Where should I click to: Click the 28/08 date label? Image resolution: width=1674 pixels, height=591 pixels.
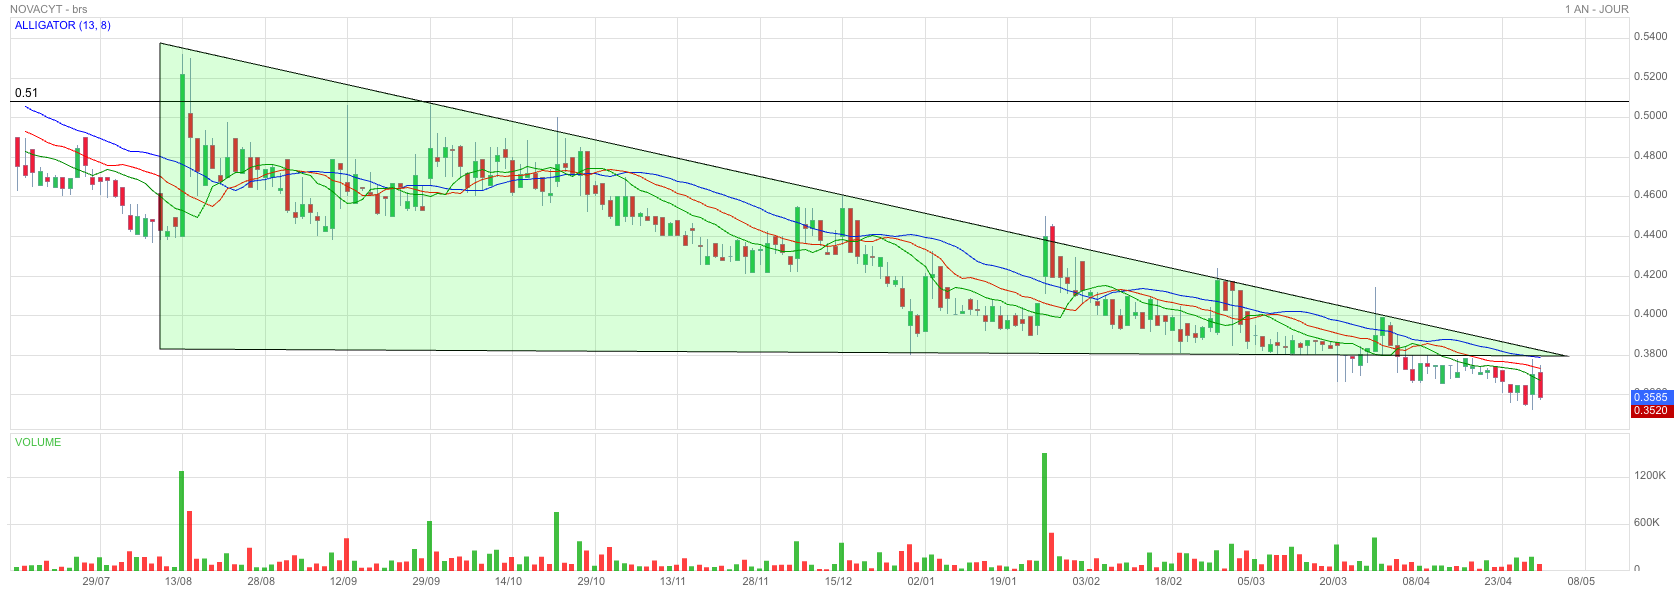pyautogui.click(x=261, y=581)
